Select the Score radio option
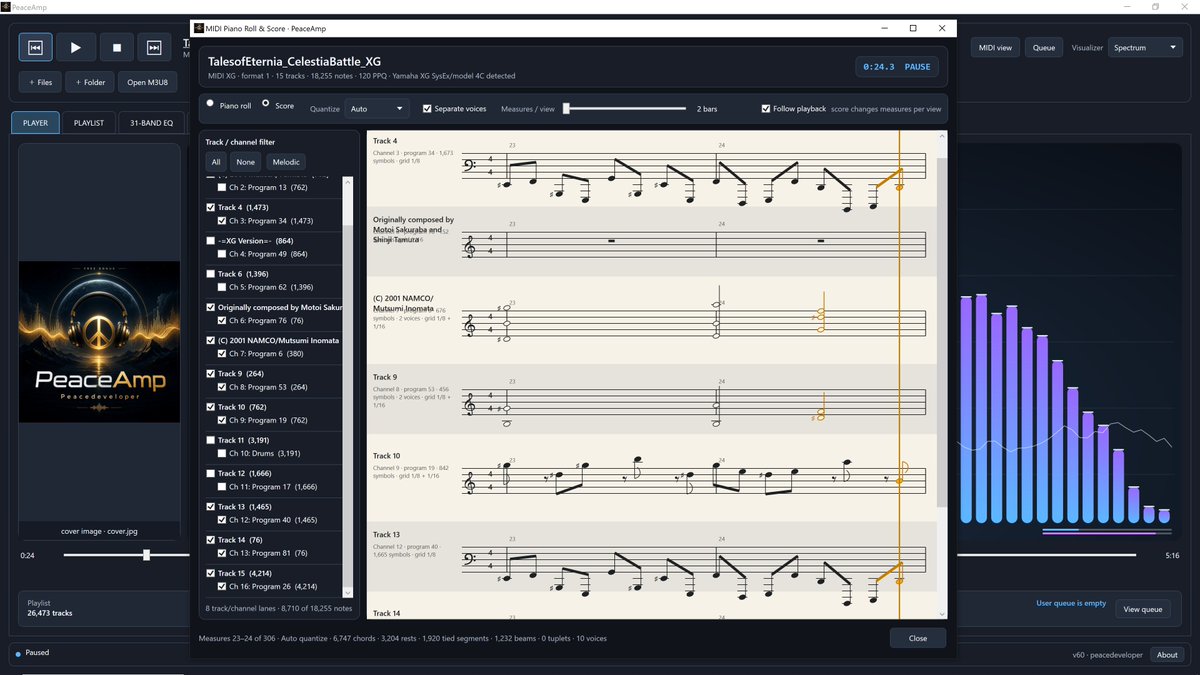1200x675 pixels. pos(266,102)
